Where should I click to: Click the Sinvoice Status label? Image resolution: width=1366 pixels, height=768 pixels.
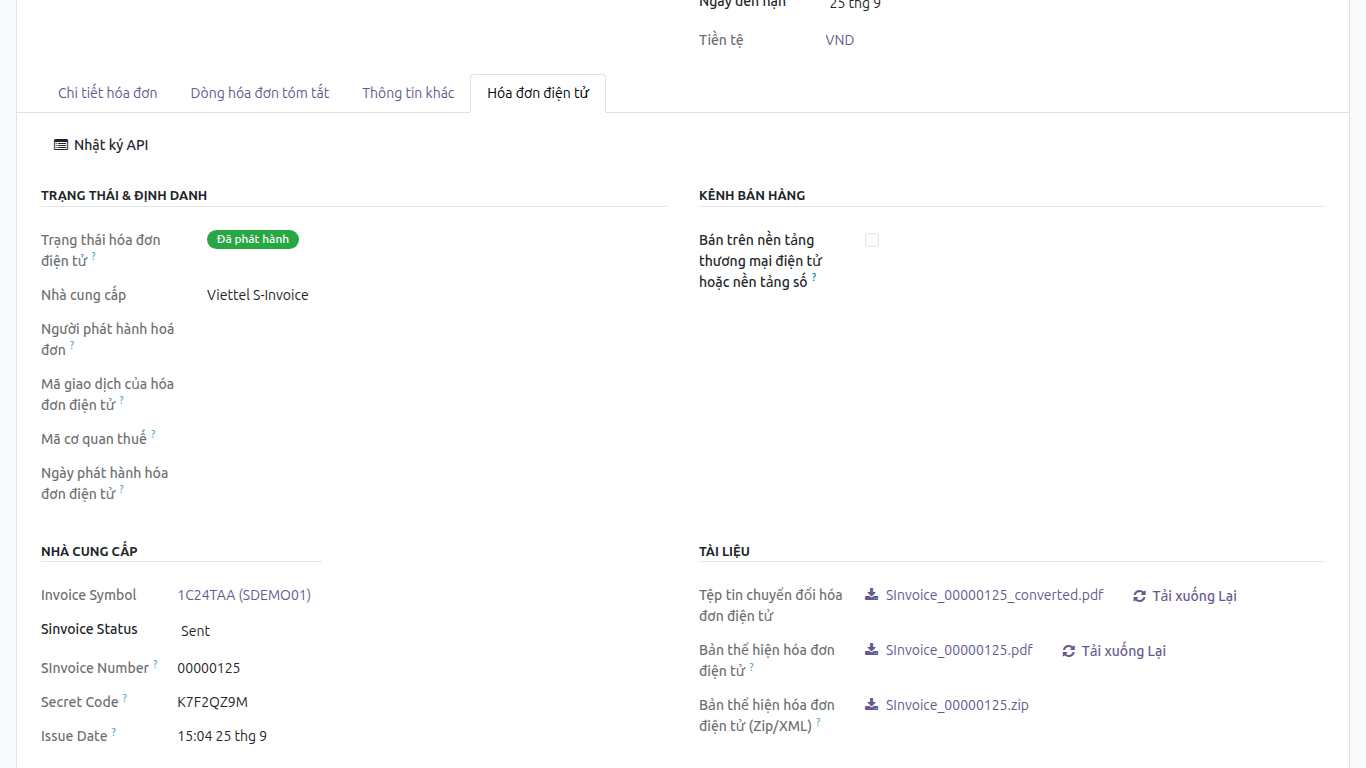point(89,629)
